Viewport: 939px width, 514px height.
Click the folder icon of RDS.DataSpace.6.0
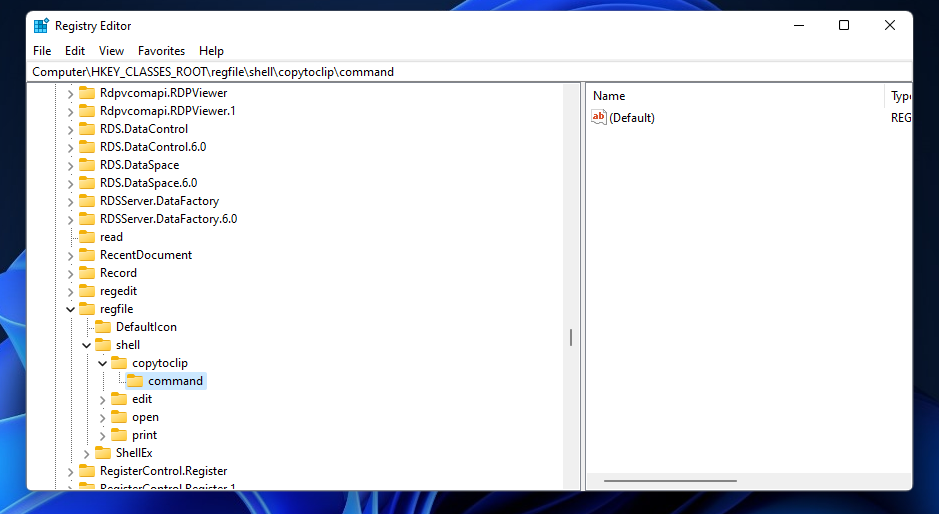pos(87,183)
